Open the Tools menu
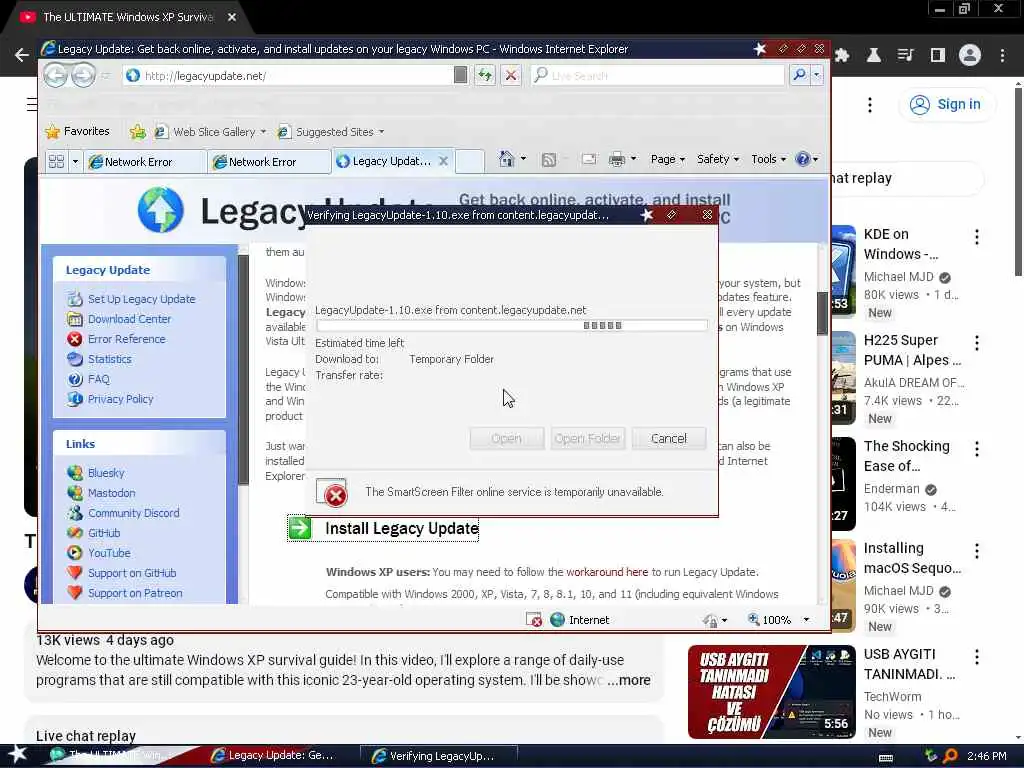The height and width of the screenshot is (768, 1024). coord(768,159)
